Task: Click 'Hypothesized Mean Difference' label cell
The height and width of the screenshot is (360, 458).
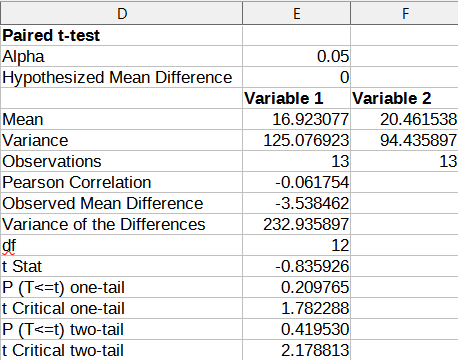Action: (122, 77)
